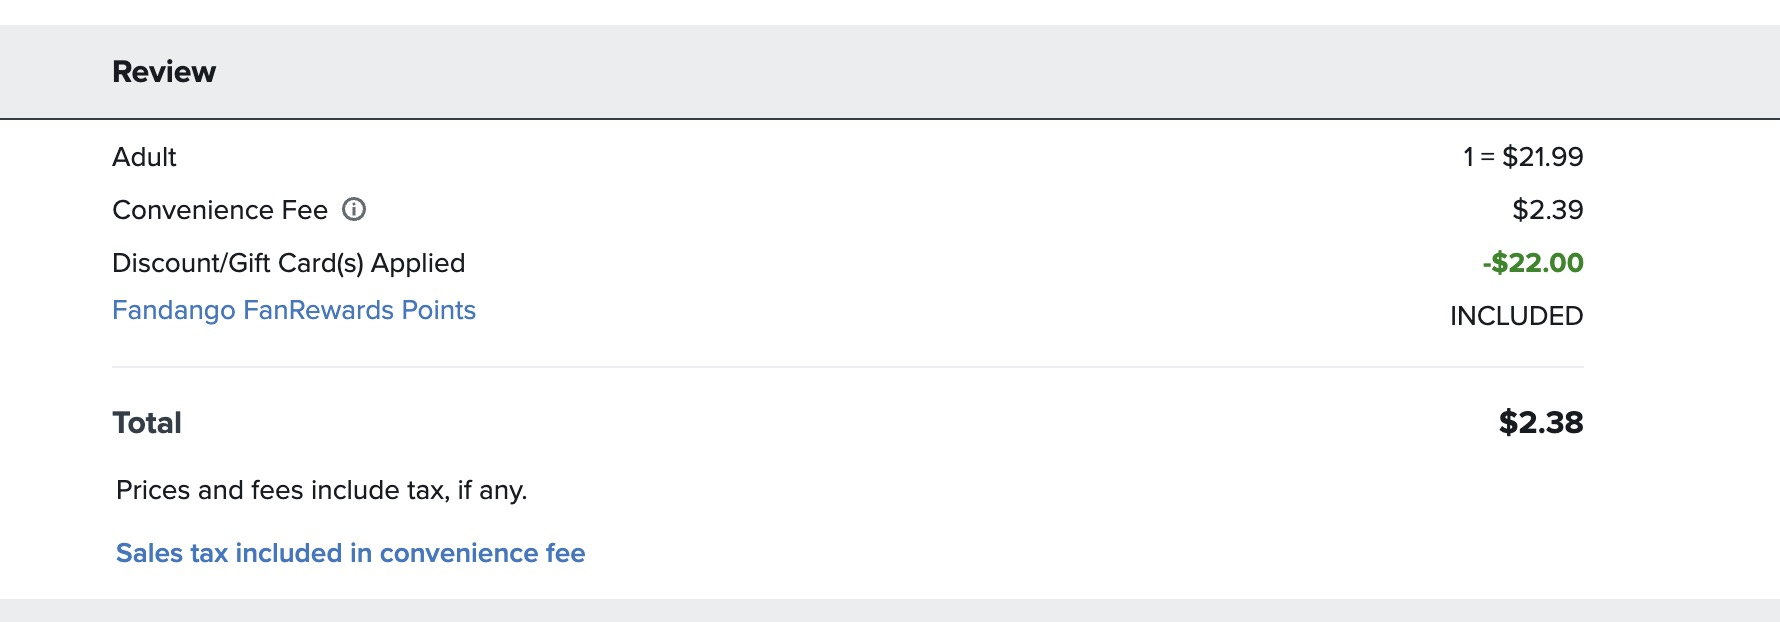Image resolution: width=1780 pixels, height=622 pixels.
Task: Click the green -$22.00 discount amount
Action: click(x=1532, y=263)
